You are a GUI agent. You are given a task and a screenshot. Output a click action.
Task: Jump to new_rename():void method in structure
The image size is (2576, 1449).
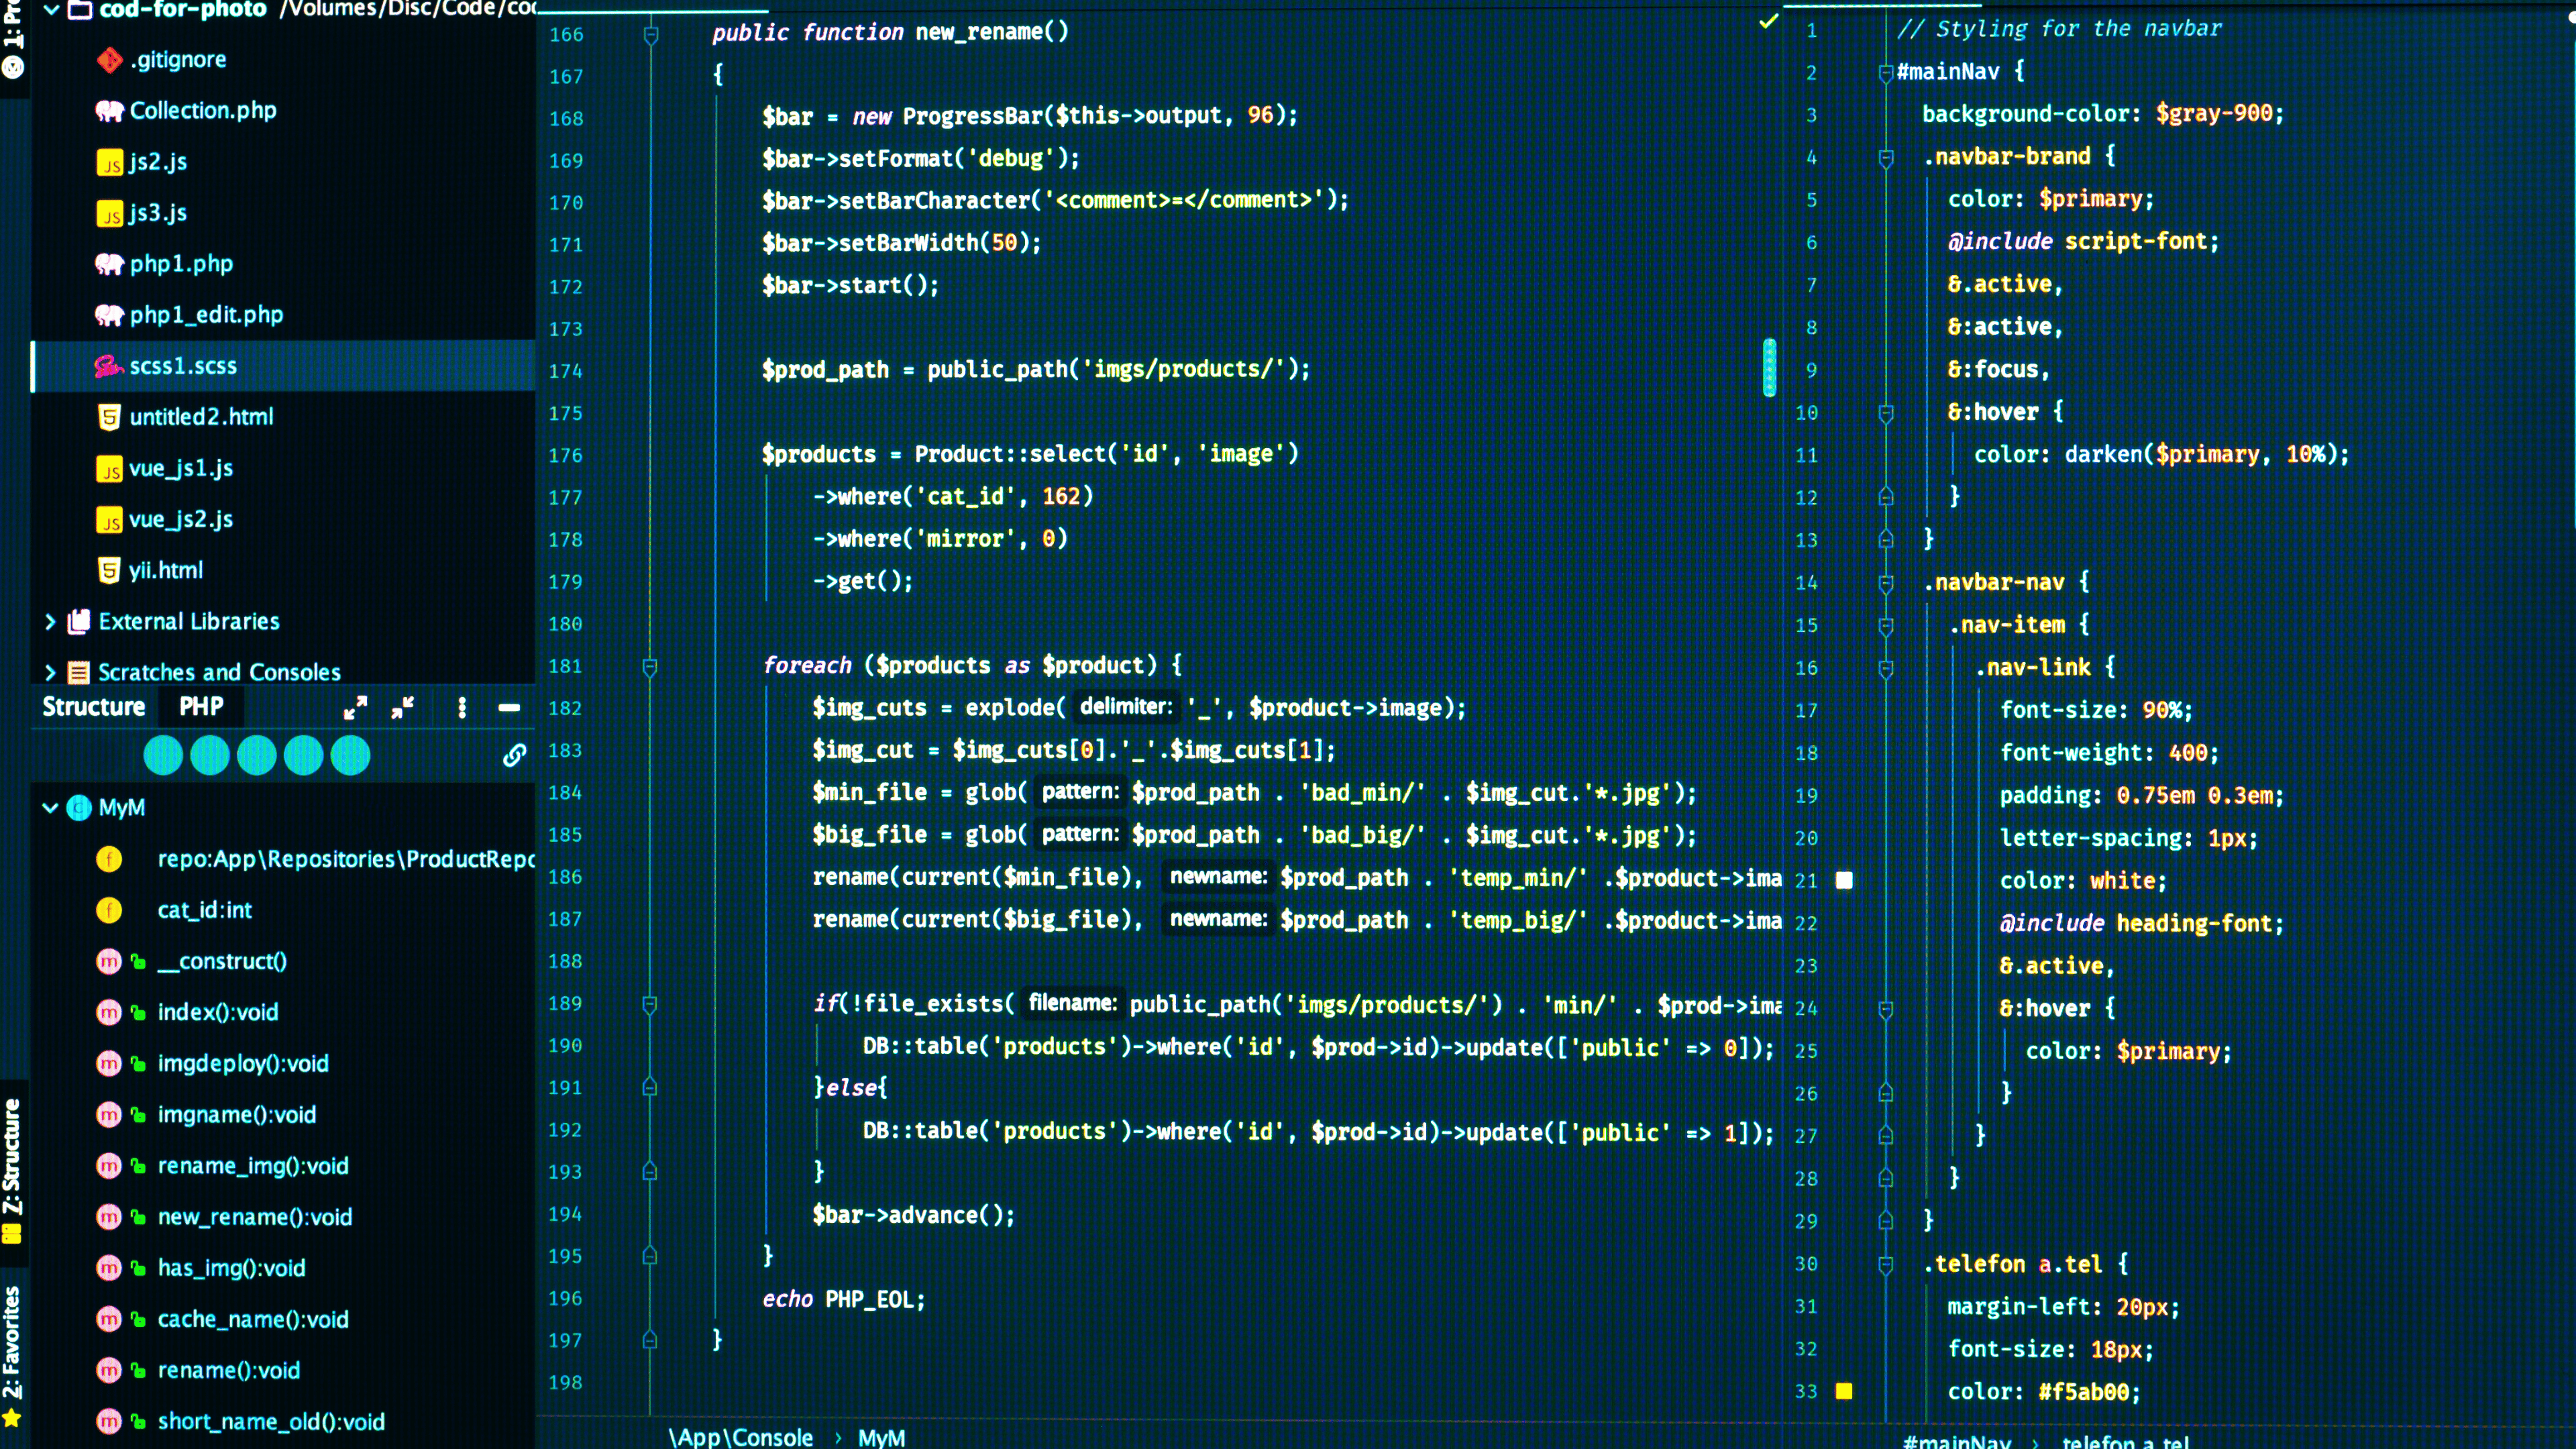254,1216
